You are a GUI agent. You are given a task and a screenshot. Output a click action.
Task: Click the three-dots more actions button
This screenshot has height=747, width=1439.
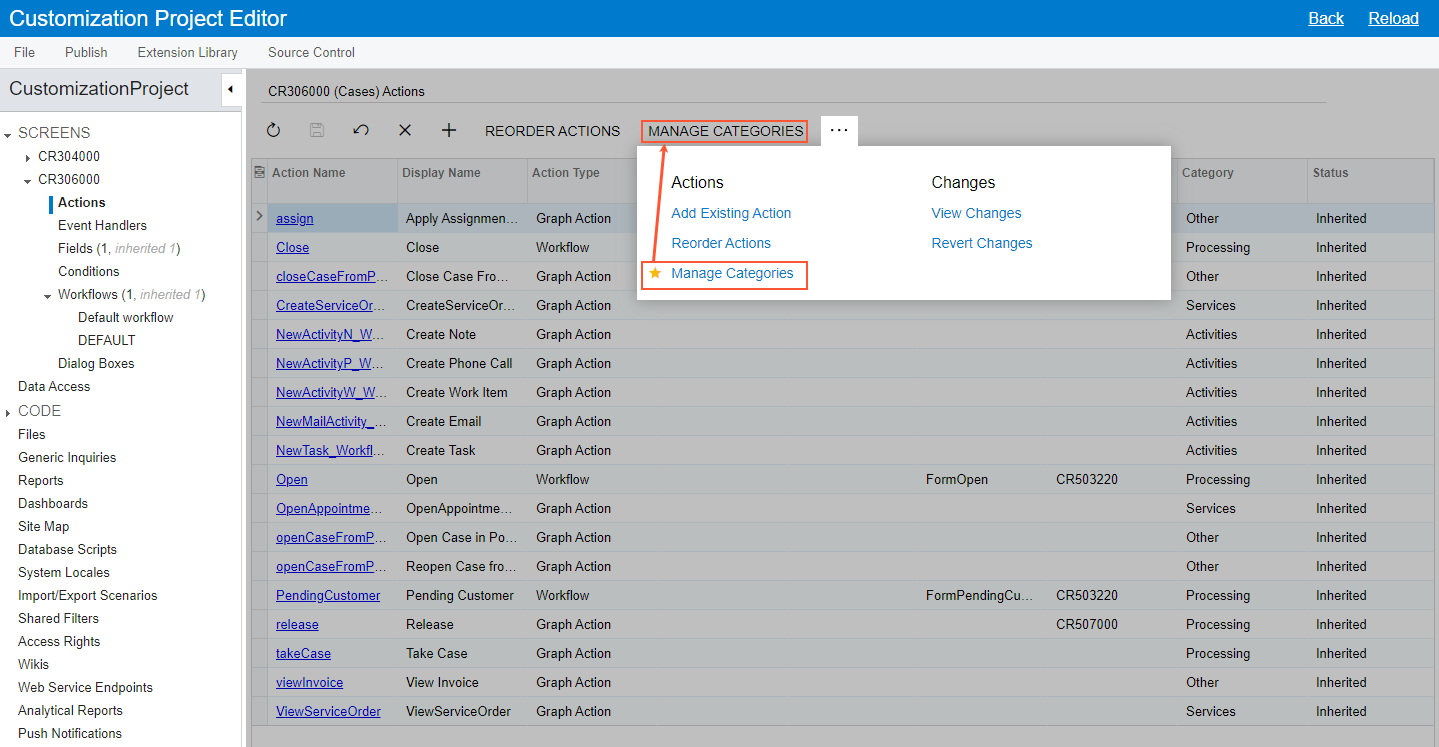[839, 130]
